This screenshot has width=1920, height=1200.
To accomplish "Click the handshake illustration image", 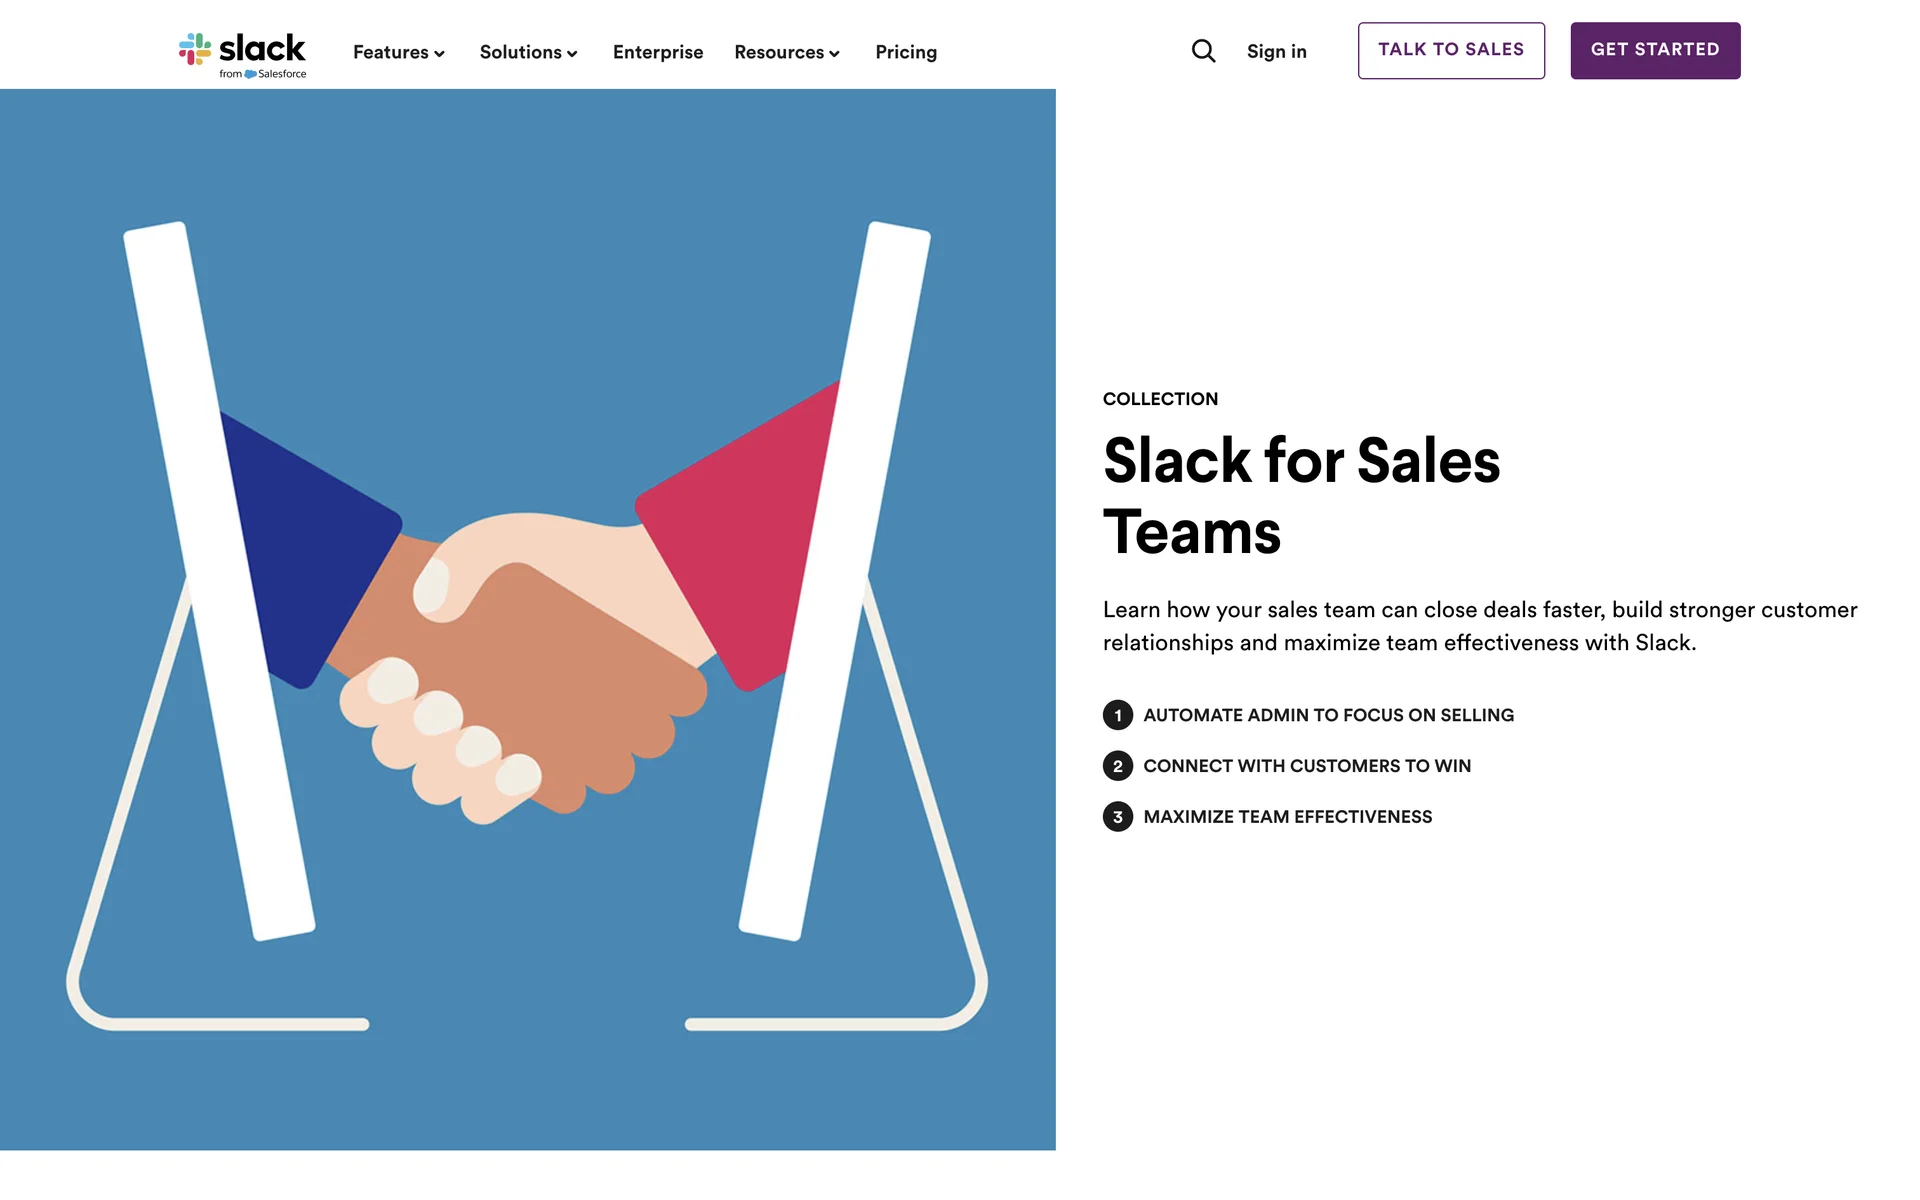I will pyautogui.click(x=527, y=619).
